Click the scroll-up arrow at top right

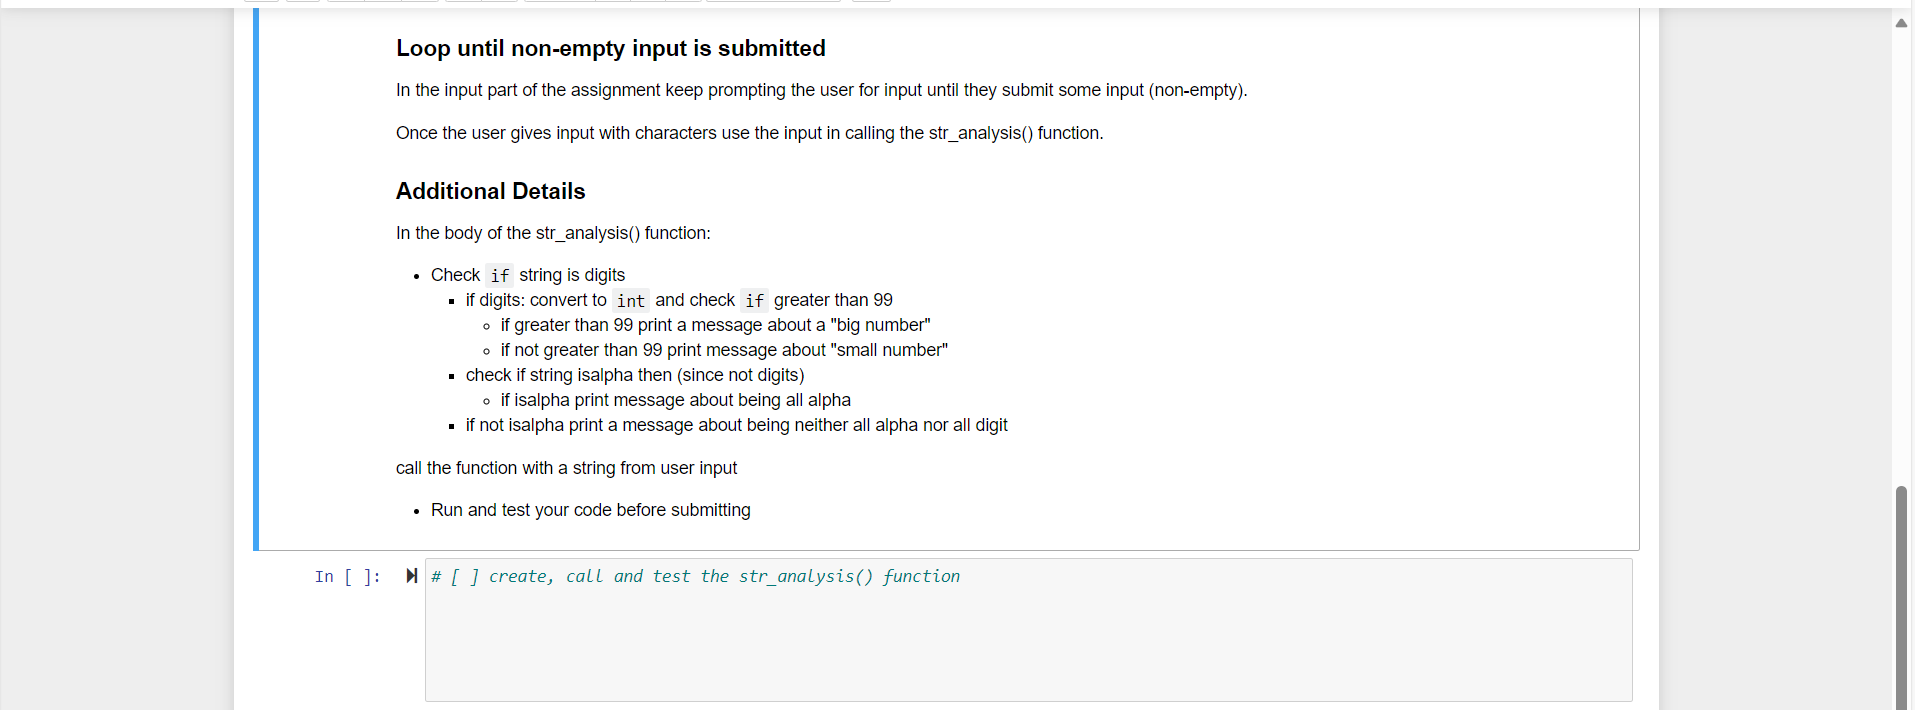1901,22
